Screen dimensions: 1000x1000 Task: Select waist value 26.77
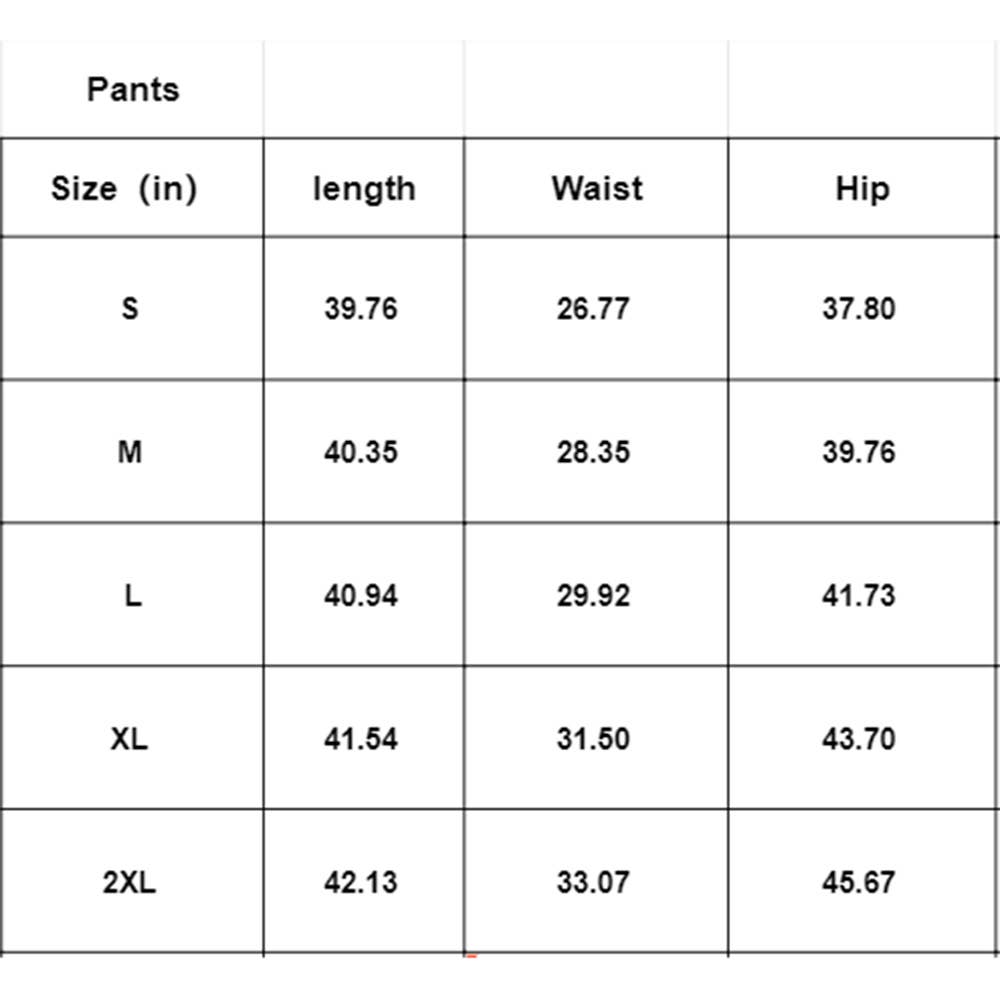(594, 308)
